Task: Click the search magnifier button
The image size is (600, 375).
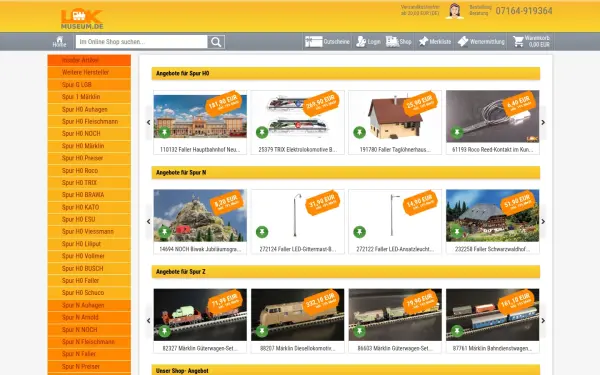Action: [x=216, y=42]
